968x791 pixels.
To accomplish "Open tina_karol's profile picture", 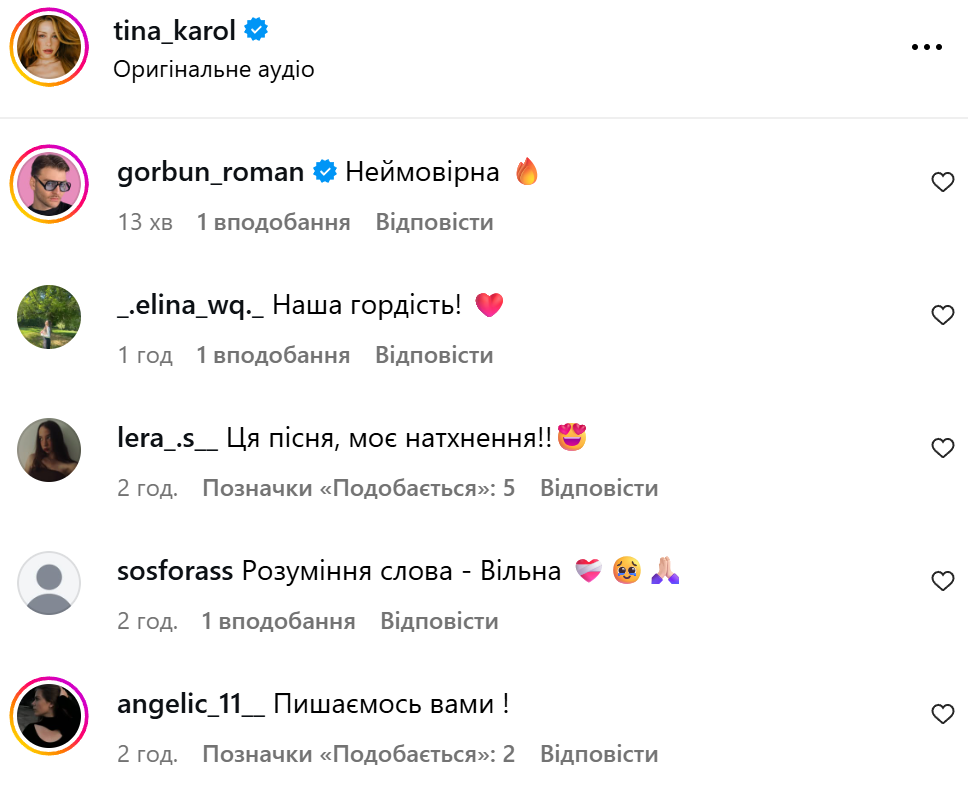I will [x=49, y=48].
